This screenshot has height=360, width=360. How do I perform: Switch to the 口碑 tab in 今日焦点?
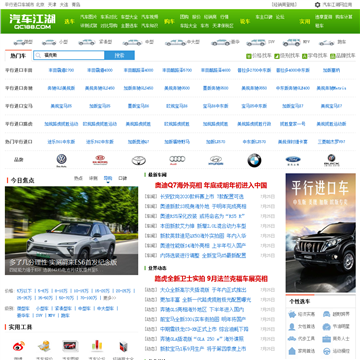pyautogui.click(x=123, y=178)
